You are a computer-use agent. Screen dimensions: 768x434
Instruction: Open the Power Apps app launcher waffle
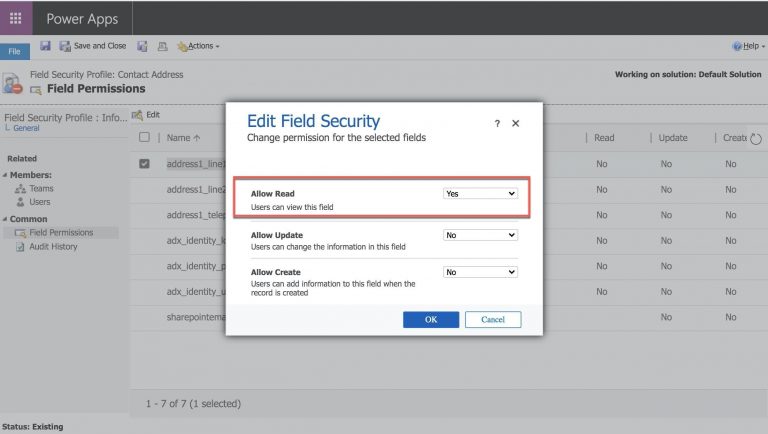(x=16, y=18)
